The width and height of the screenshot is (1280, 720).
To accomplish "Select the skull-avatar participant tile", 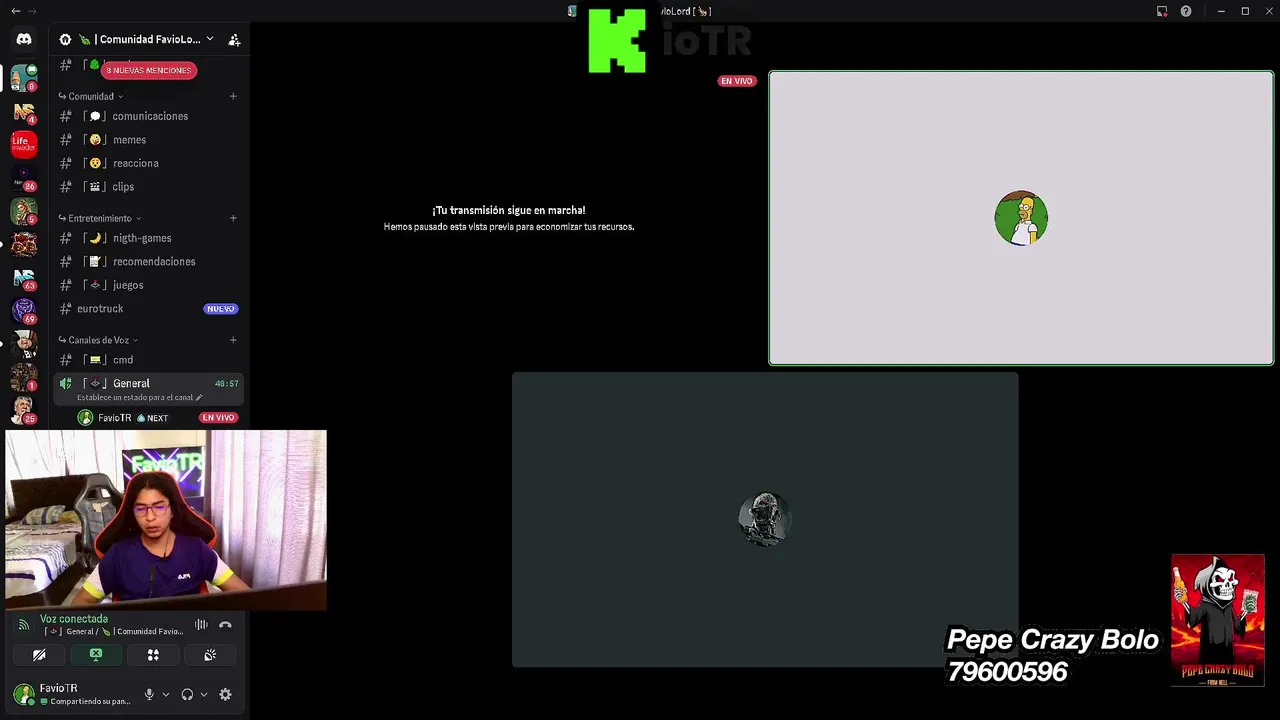I will click(765, 520).
